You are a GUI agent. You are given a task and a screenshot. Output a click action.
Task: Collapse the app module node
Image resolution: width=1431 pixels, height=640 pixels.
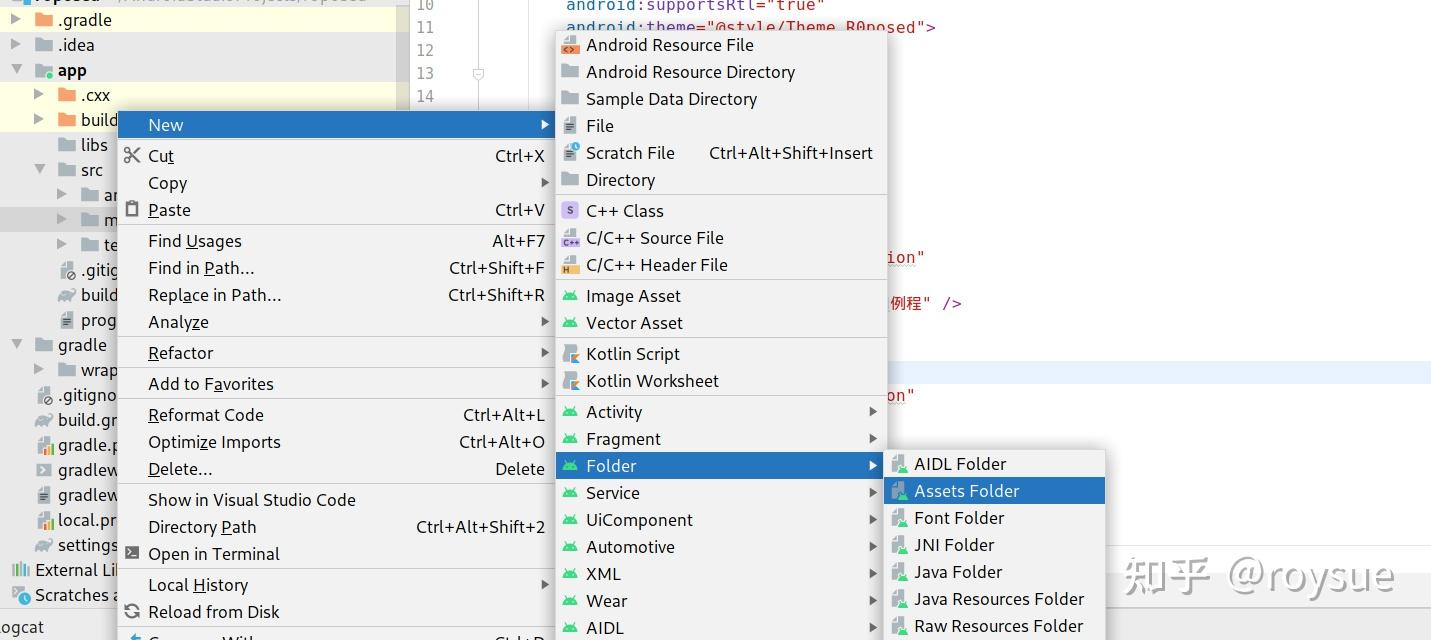[x=16, y=70]
